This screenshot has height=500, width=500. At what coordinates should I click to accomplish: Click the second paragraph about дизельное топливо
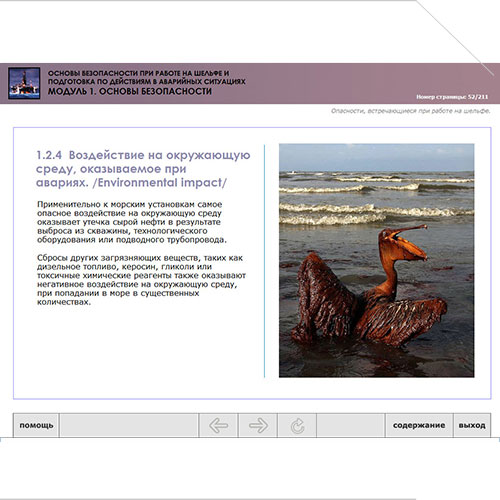(x=141, y=280)
